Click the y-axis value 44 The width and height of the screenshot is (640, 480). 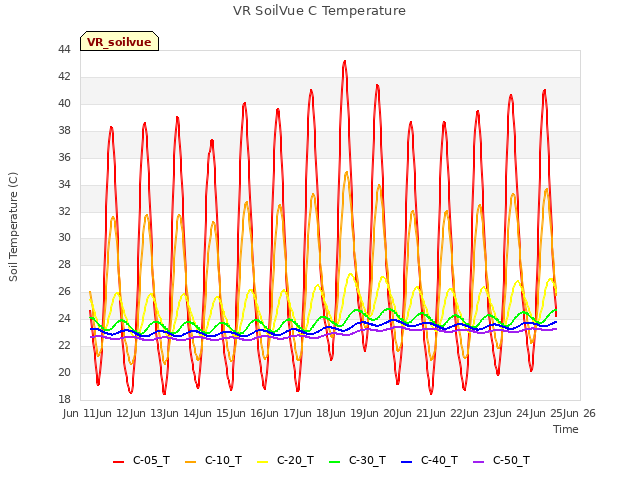click(x=64, y=49)
